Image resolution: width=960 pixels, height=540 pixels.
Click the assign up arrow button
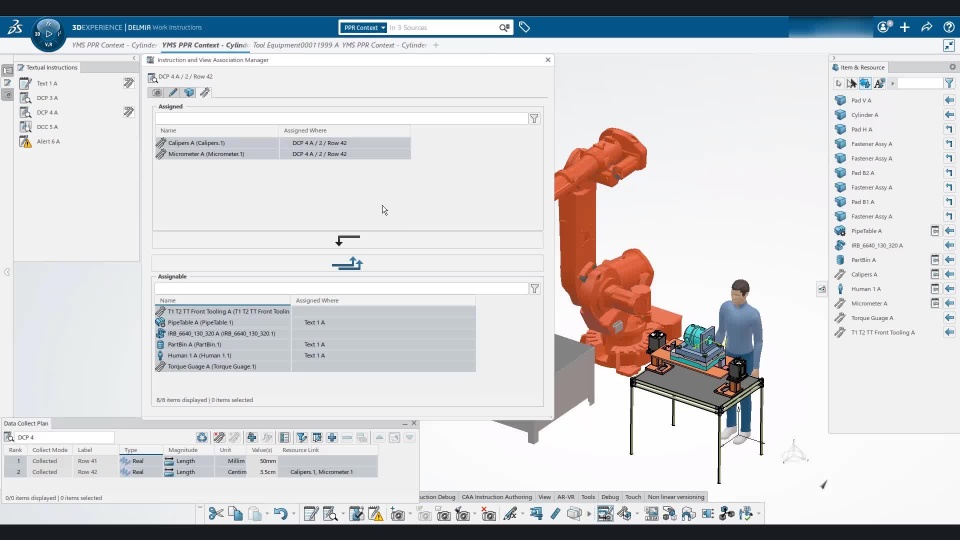pos(347,264)
